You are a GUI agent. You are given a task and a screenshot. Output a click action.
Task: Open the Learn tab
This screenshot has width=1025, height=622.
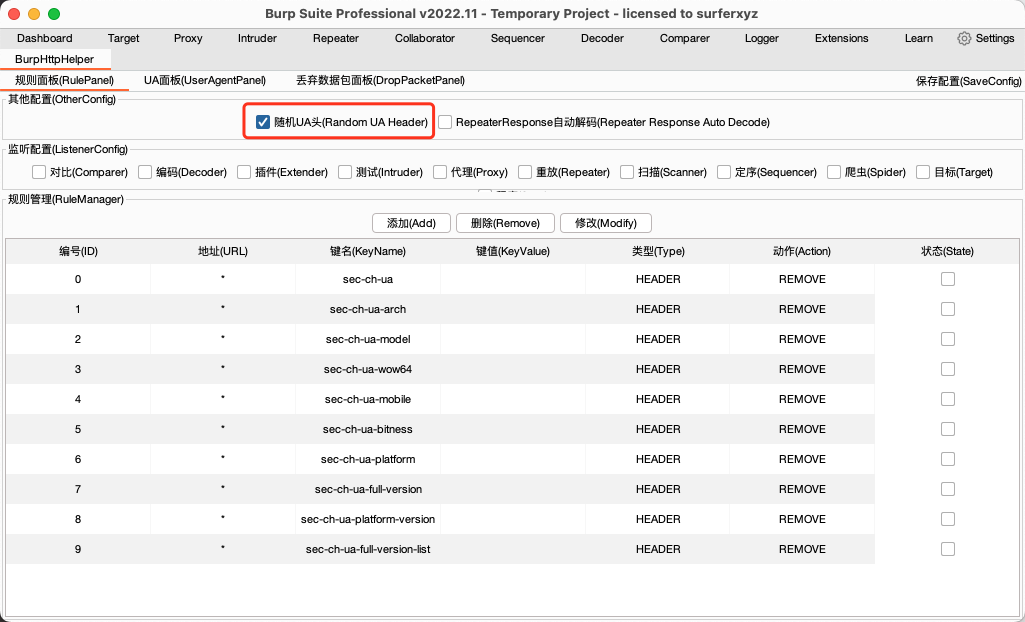click(918, 39)
